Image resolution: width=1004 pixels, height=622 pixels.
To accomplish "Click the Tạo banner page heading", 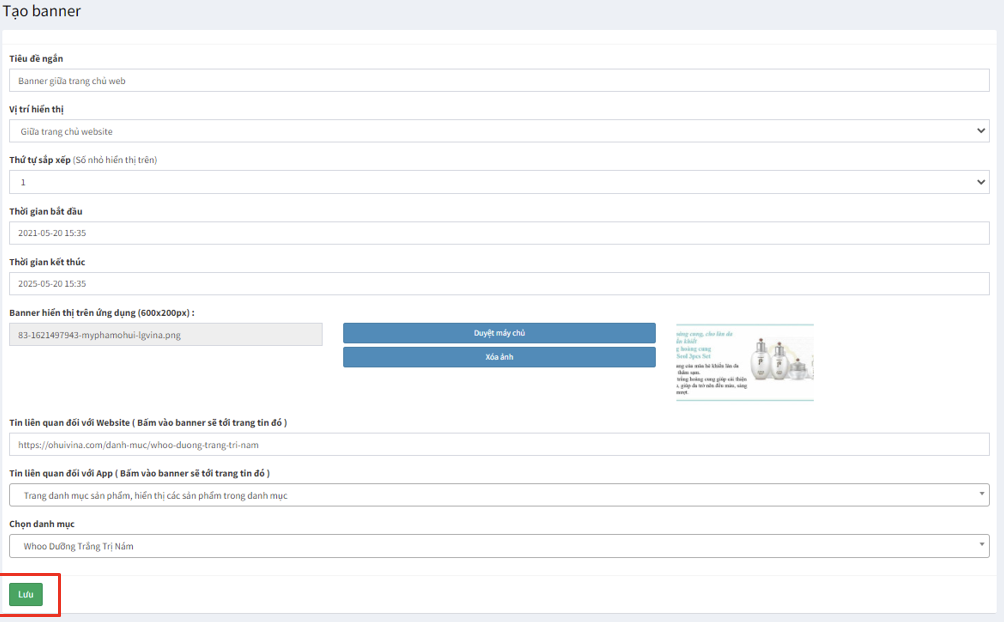I will (42, 12).
